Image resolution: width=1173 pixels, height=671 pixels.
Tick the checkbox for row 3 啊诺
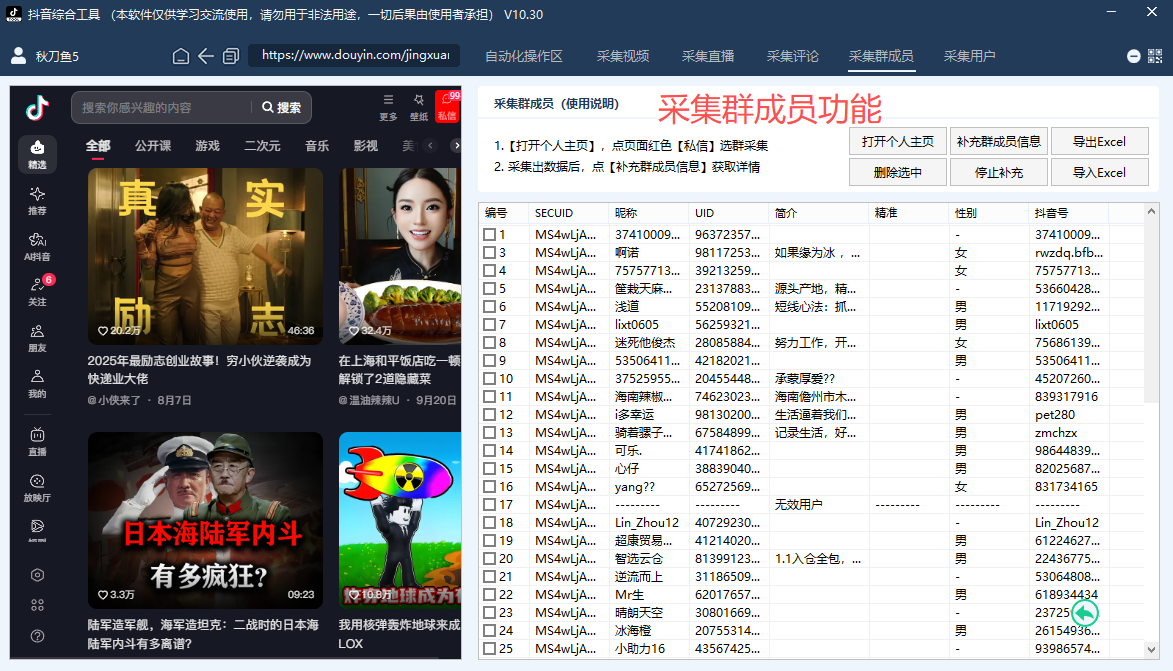point(489,253)
